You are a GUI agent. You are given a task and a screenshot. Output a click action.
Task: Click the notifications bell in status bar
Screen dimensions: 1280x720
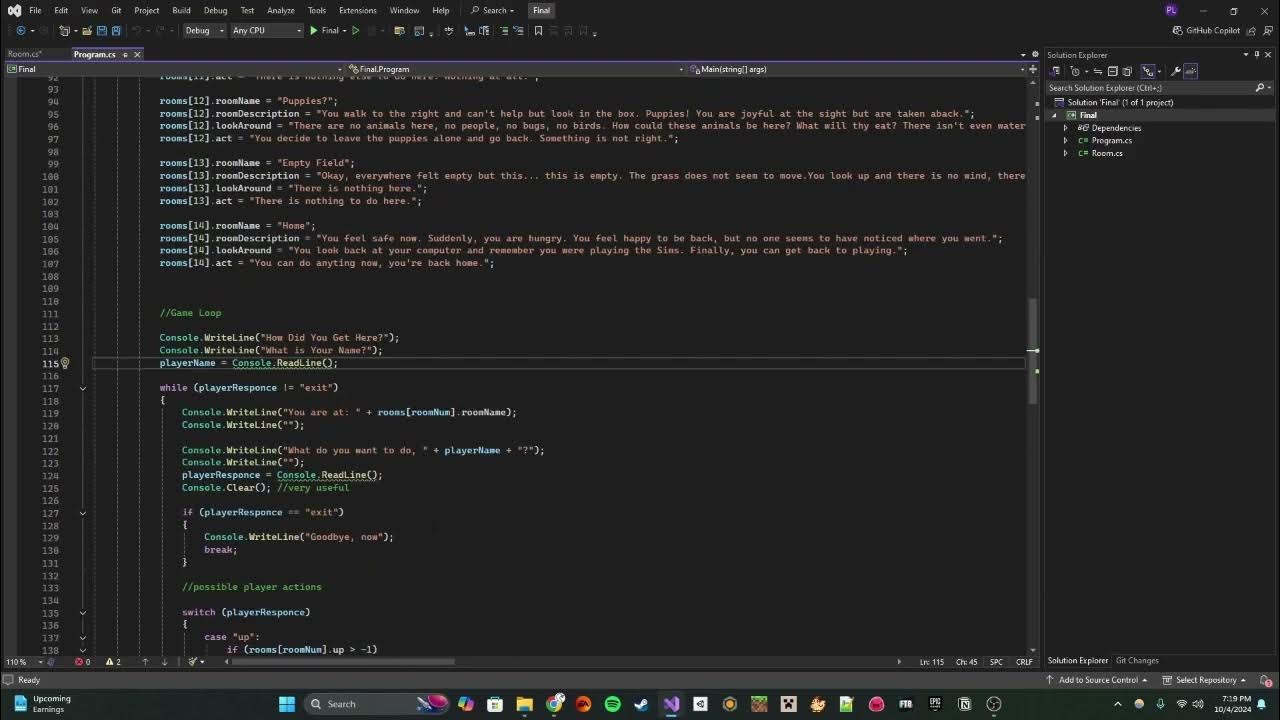(x=1265, y=680)
